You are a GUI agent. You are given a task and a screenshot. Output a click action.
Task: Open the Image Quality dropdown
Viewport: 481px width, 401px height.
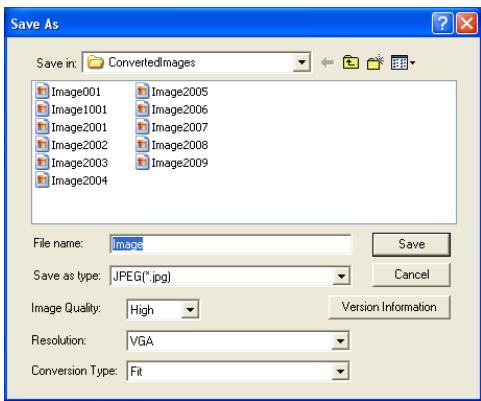pos(190,310)
